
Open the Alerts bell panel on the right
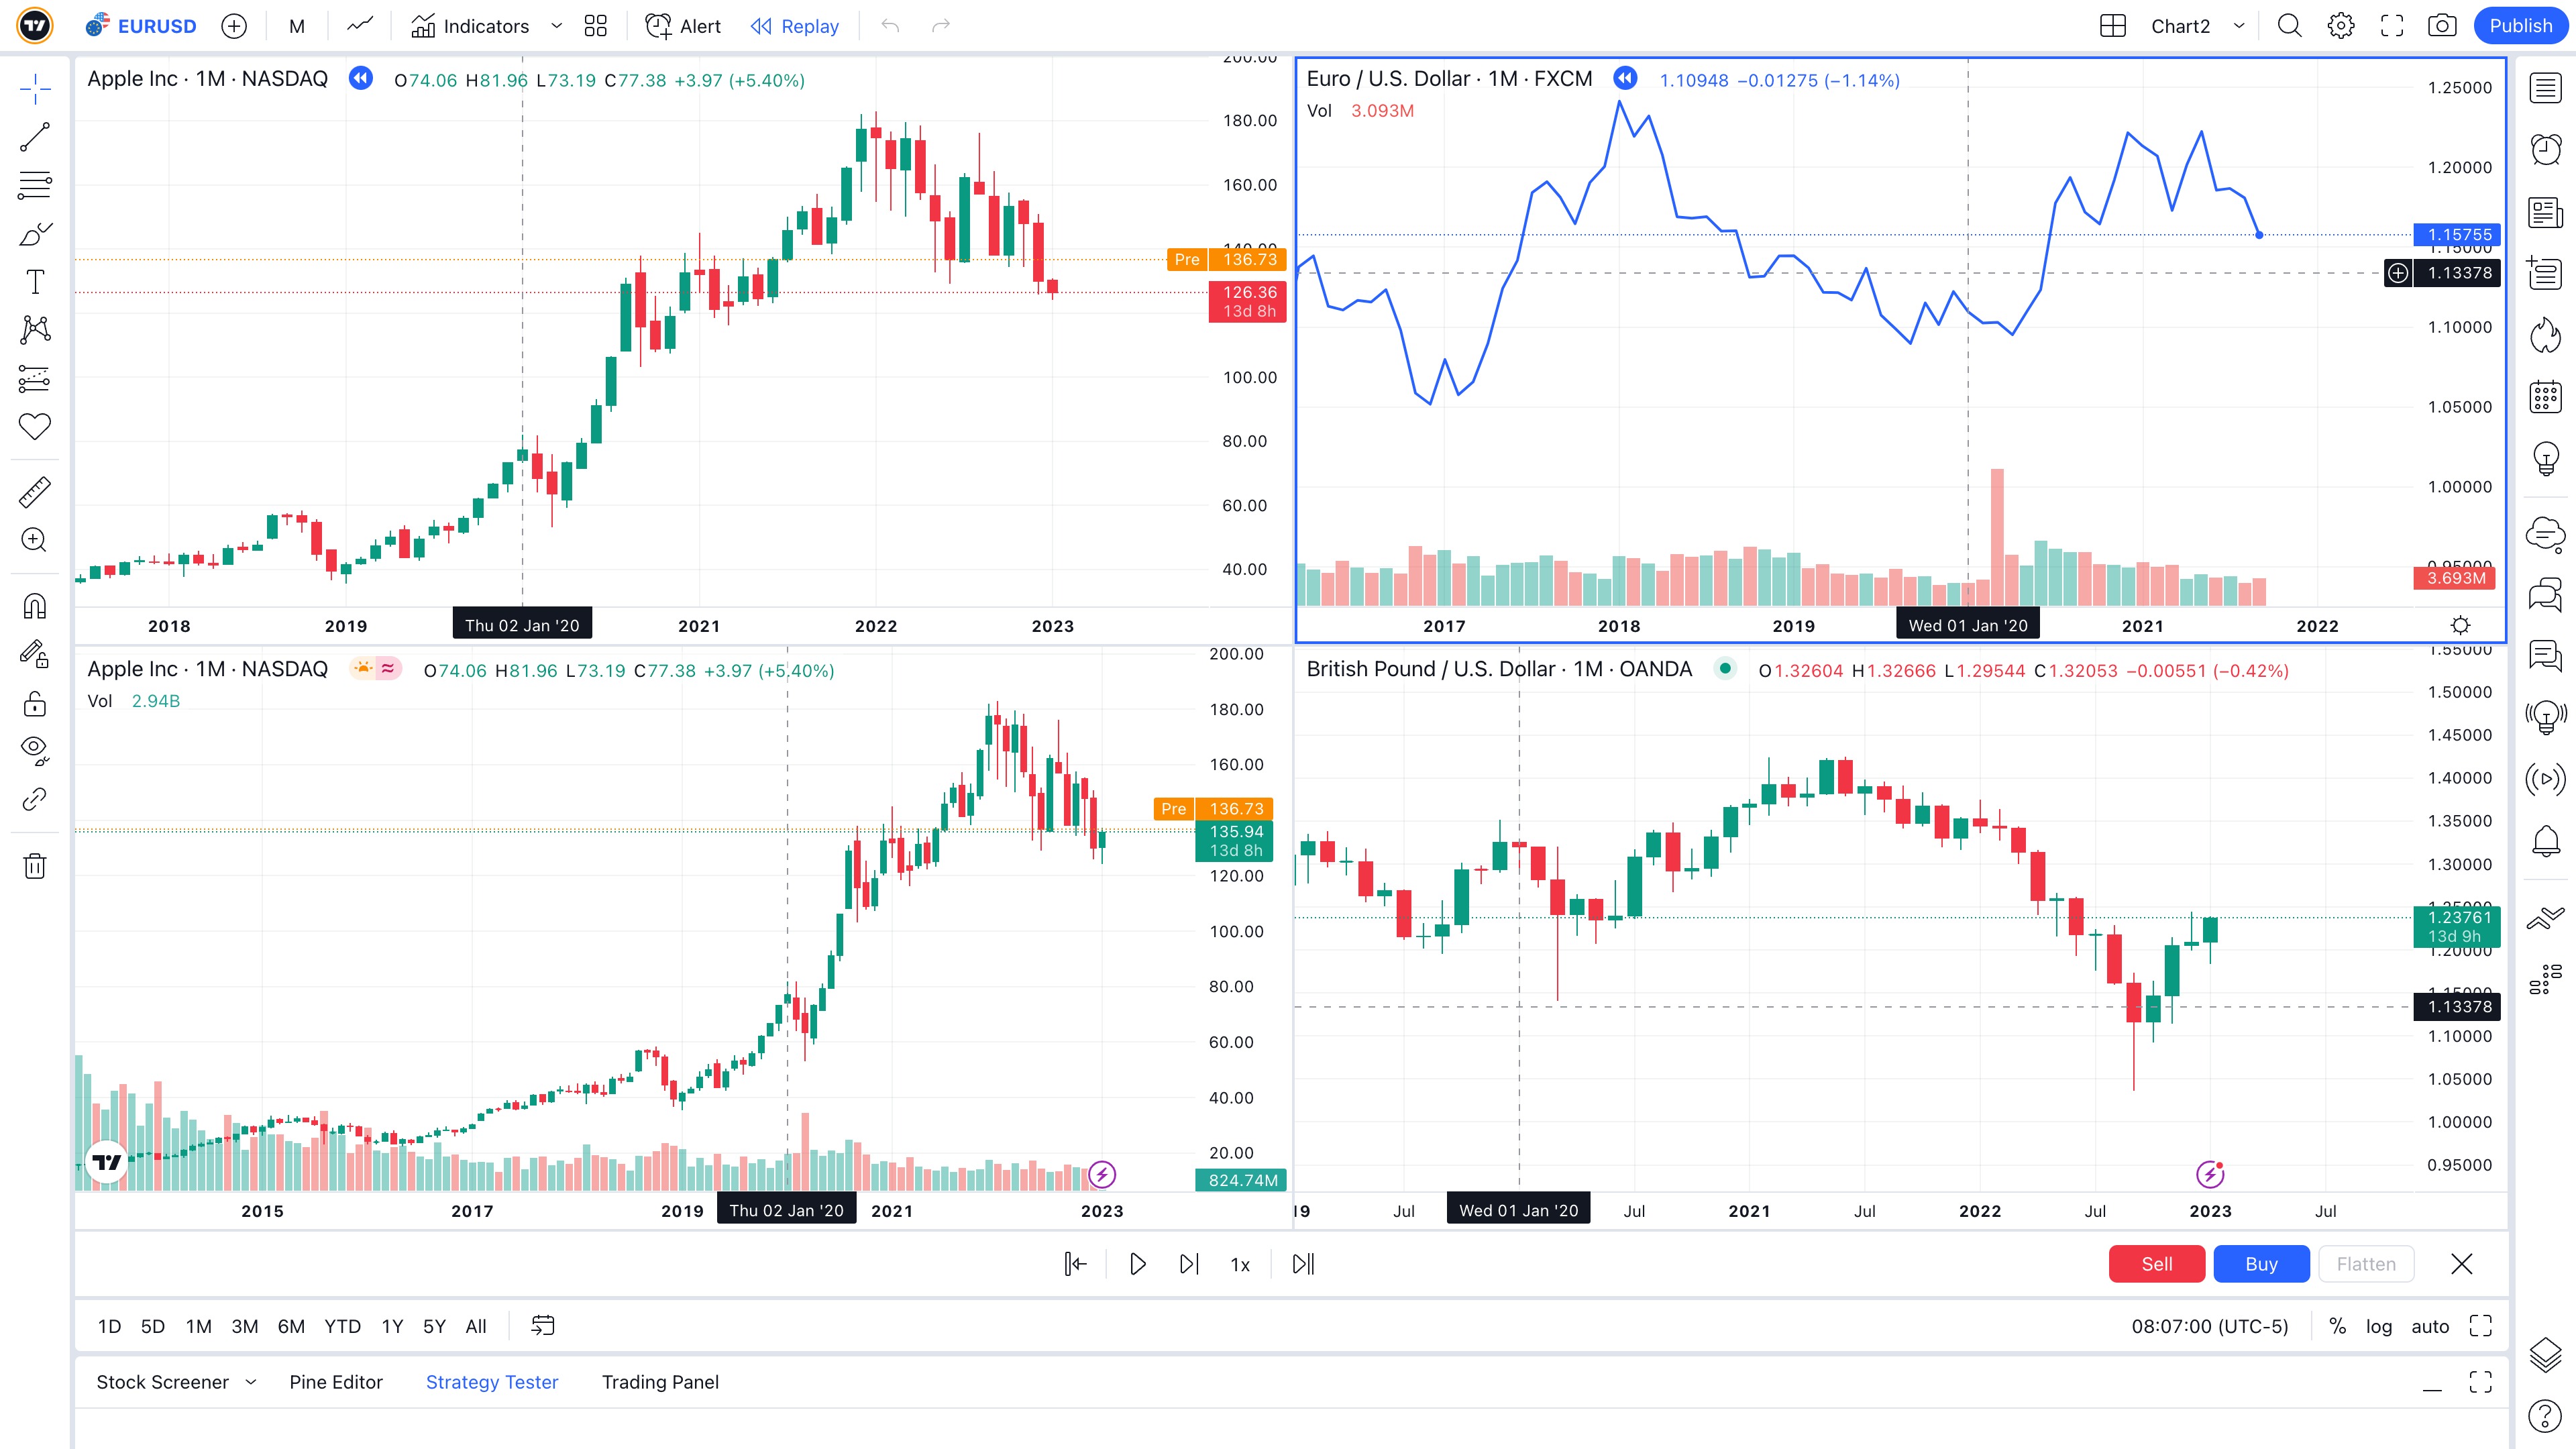pos(2546,840)
